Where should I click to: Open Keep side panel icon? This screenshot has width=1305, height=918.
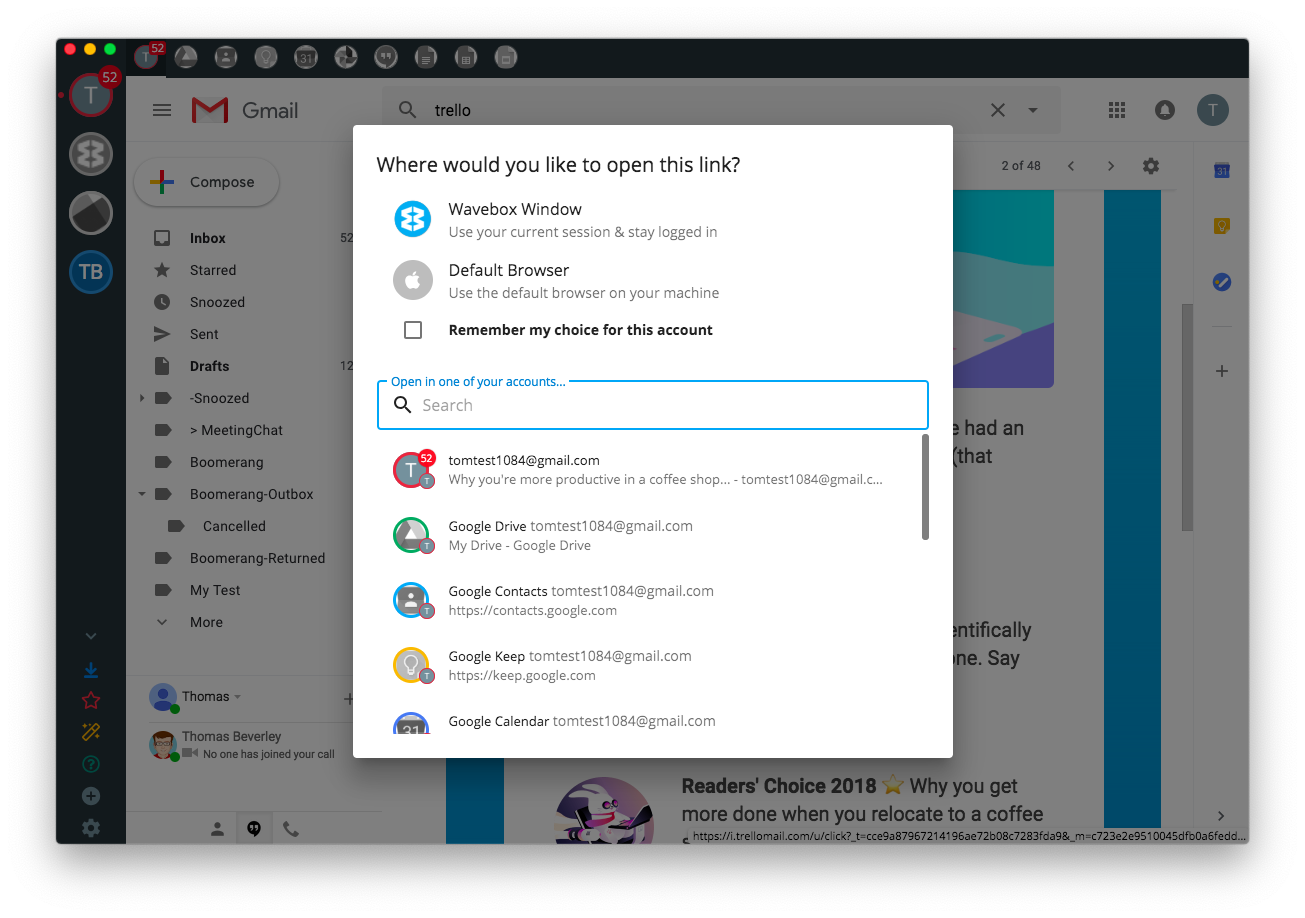click(x=1221, y=226)
